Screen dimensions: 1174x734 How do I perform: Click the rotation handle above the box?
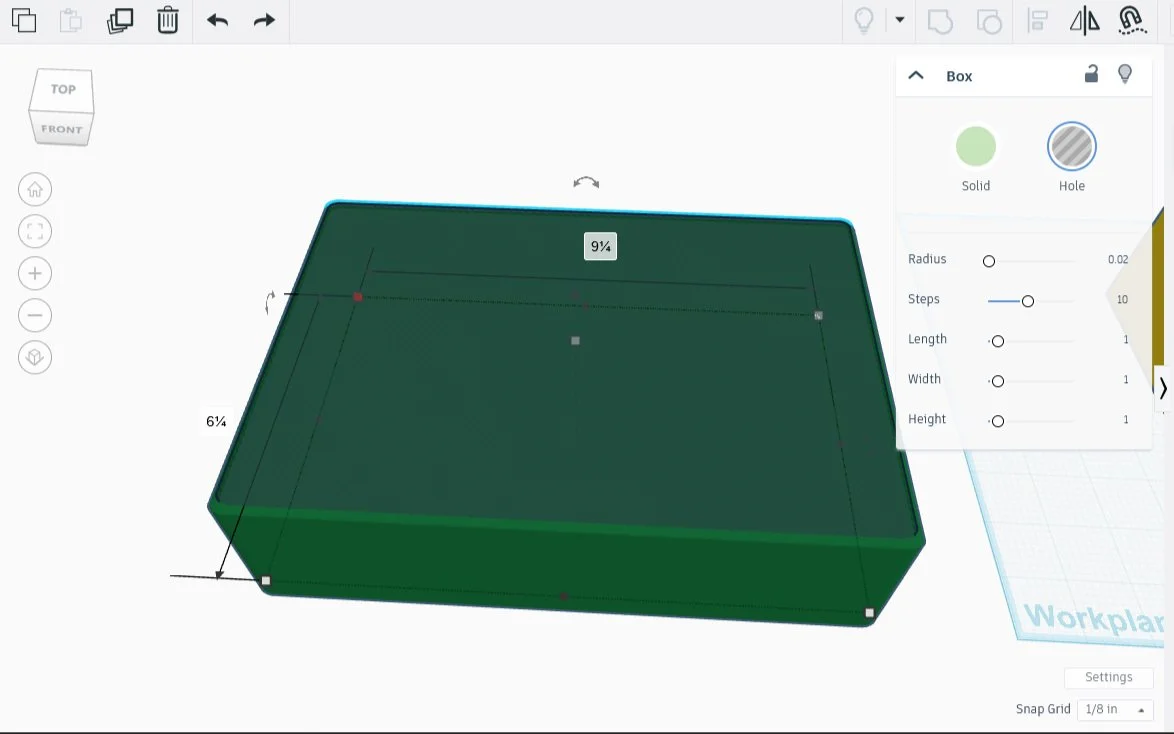[x=586, y=182]
